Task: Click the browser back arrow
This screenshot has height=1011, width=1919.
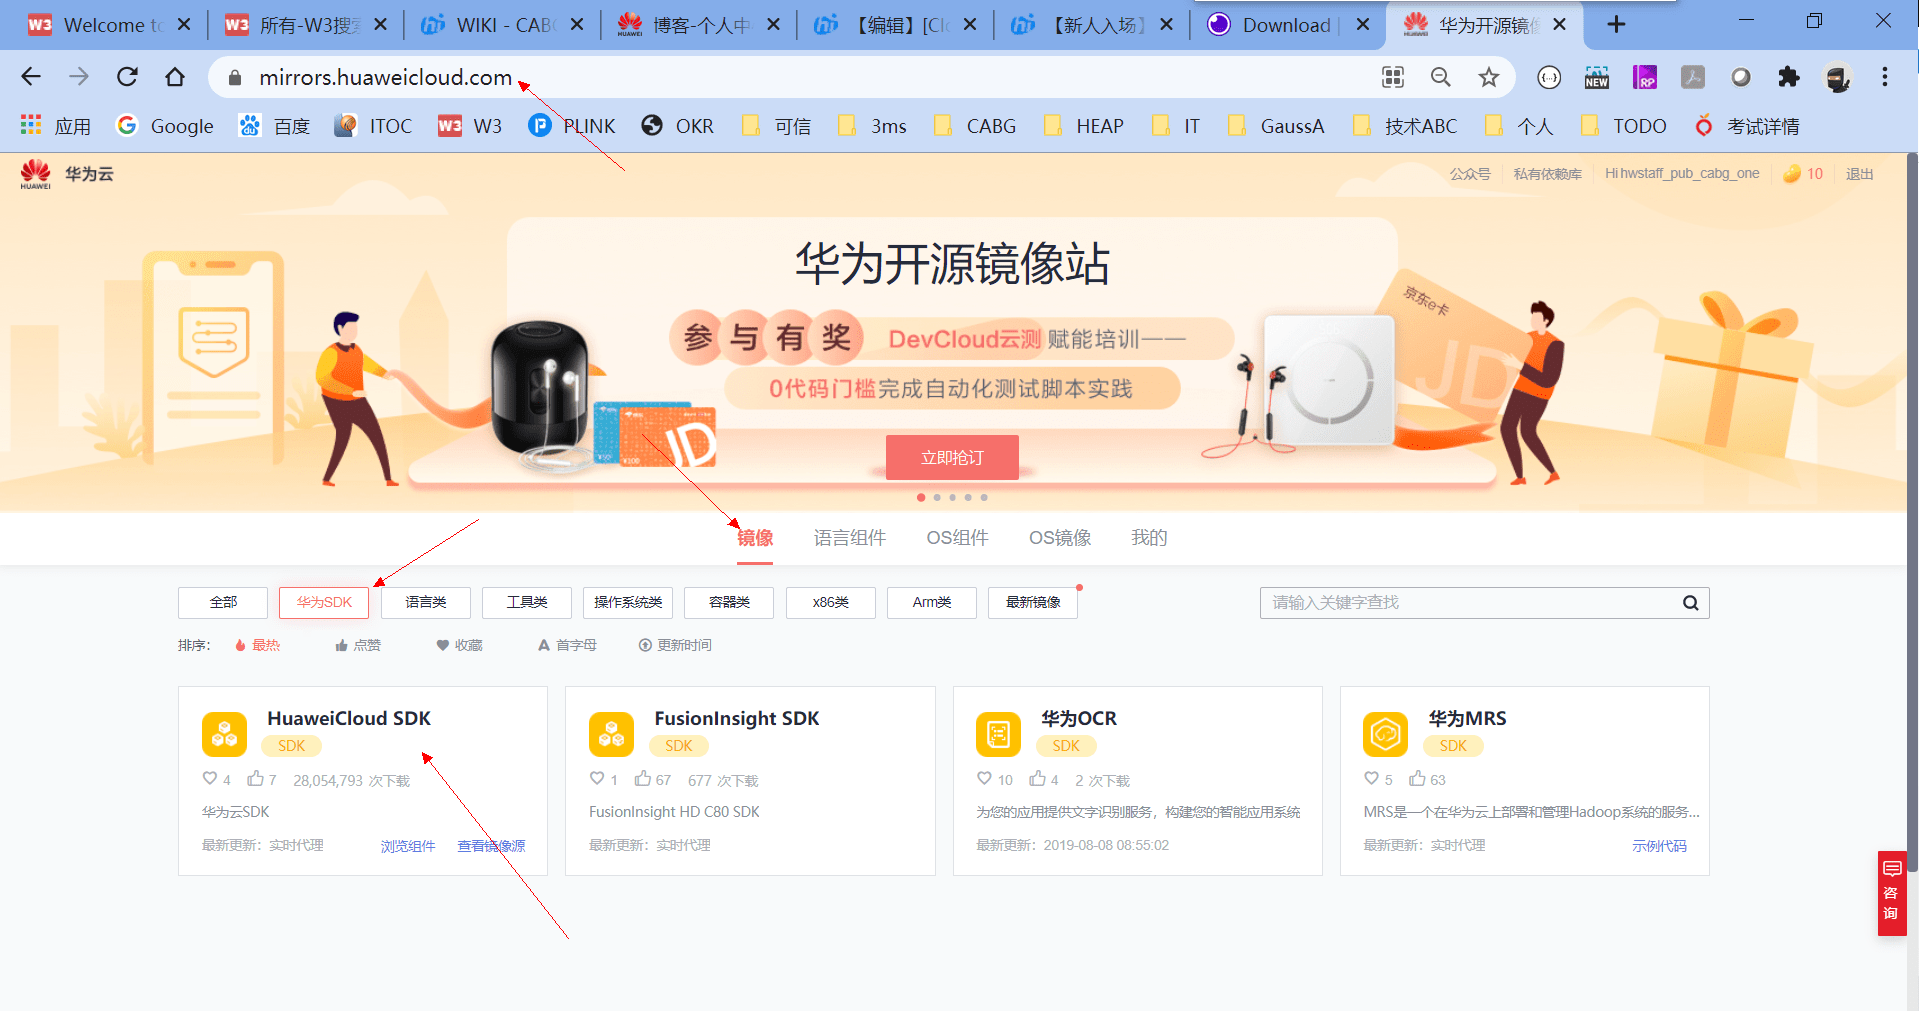Action: click(x=31, y=77)
